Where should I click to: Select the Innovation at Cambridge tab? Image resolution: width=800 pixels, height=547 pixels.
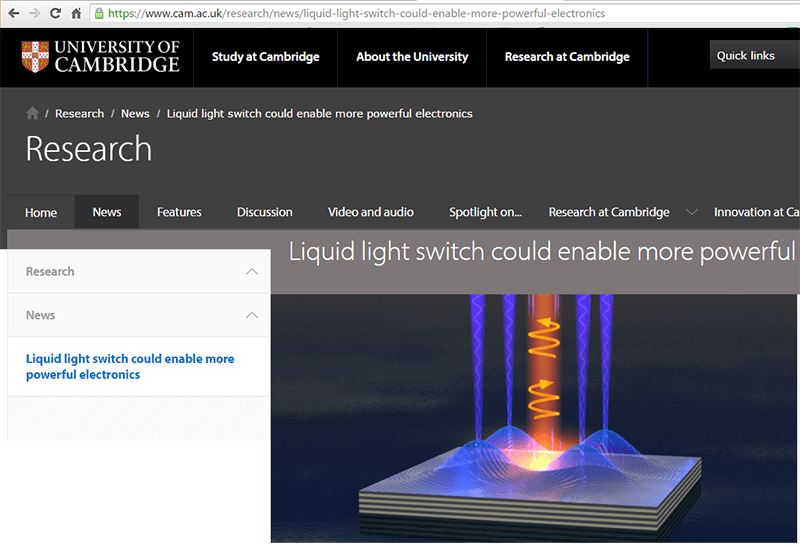click(x=757, y=212)
